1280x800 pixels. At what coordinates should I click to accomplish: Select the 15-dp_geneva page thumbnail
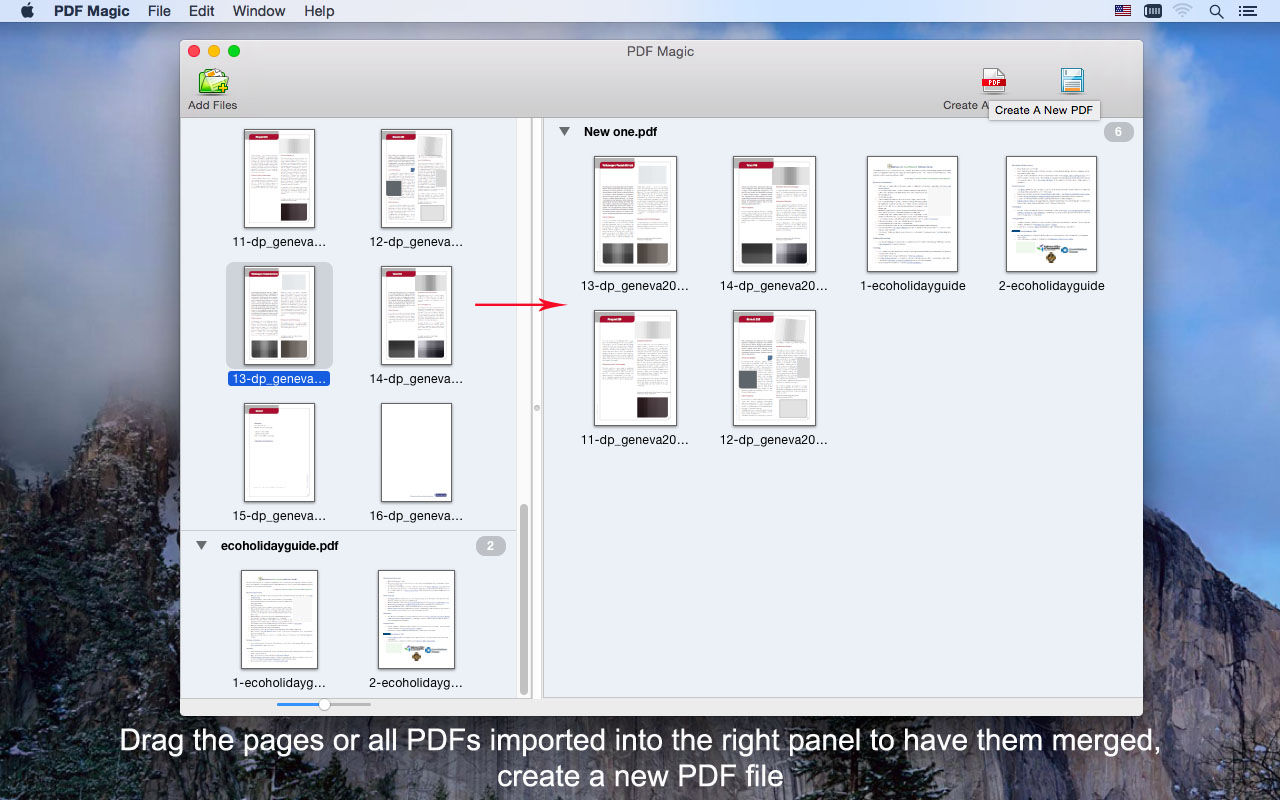(x=279, y=452)
